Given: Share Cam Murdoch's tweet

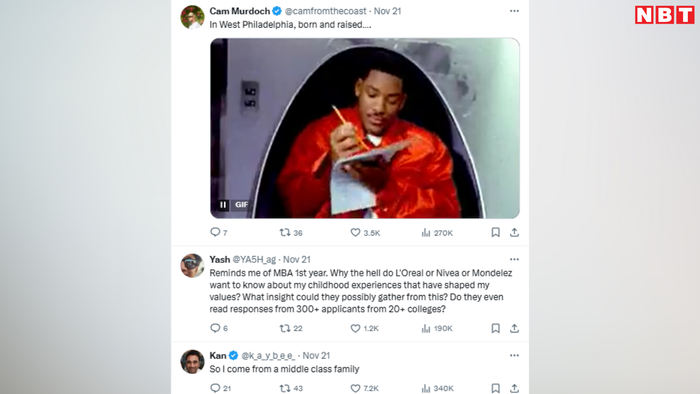Looking at the screenshot, I should [x=514, y=232].
